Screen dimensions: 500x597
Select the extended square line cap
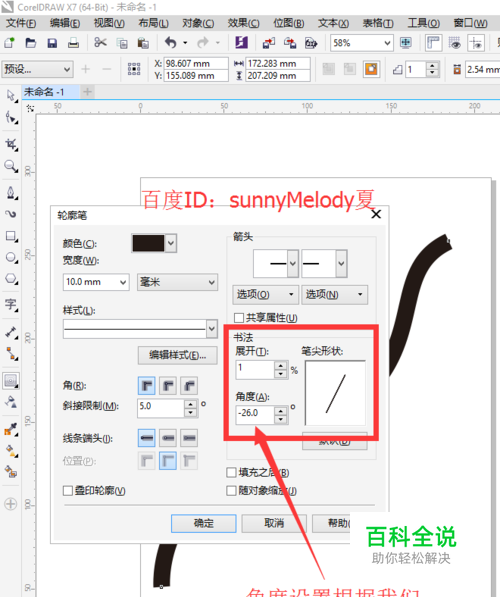(x=189, y=438)
